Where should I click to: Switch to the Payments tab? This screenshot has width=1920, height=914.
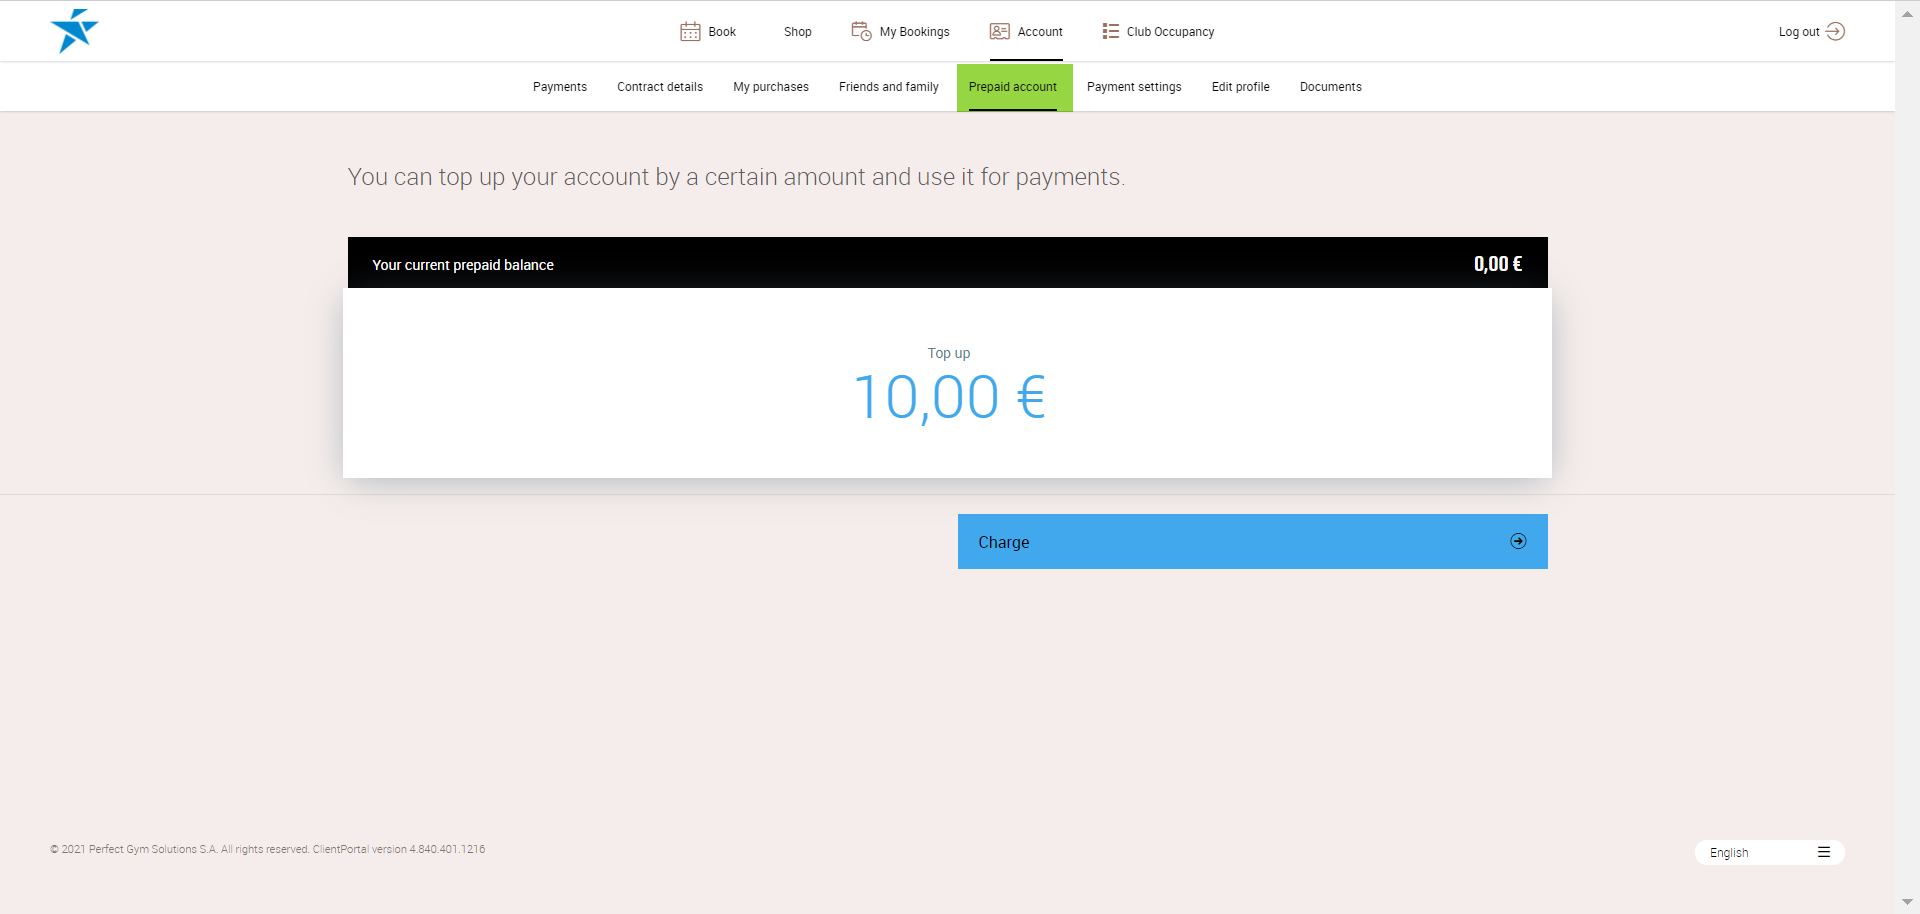point(560,87)
